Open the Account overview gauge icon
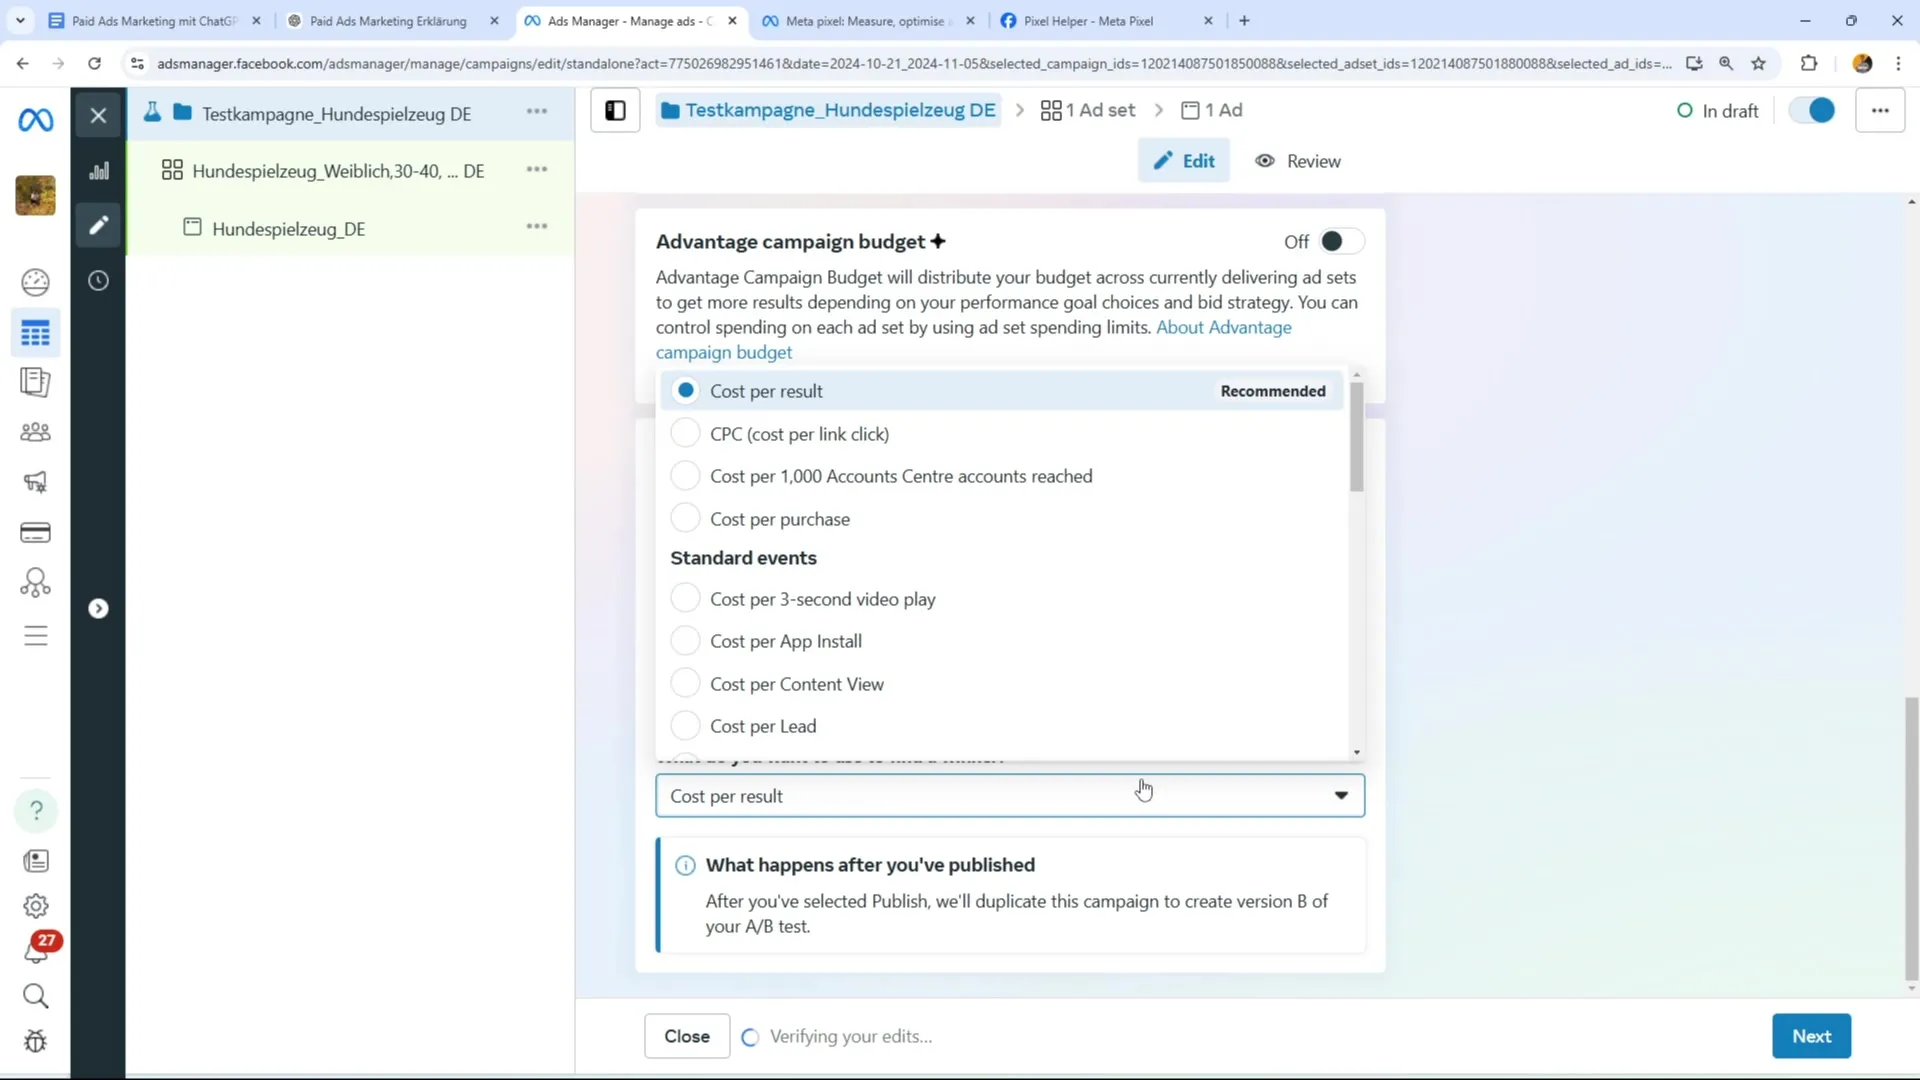The height and width of the screenshot is (1080, 1920). pos(36,283)
